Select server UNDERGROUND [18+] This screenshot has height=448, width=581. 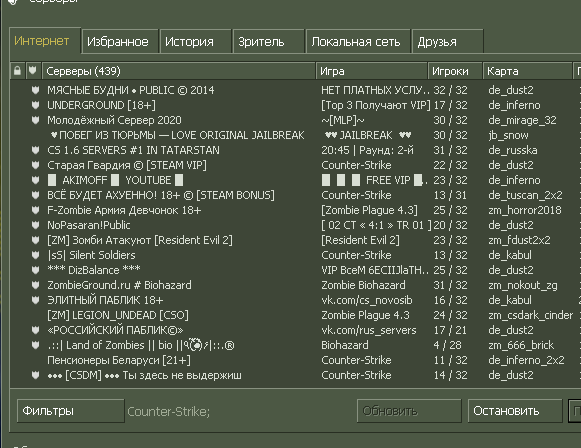click(102, 105)
